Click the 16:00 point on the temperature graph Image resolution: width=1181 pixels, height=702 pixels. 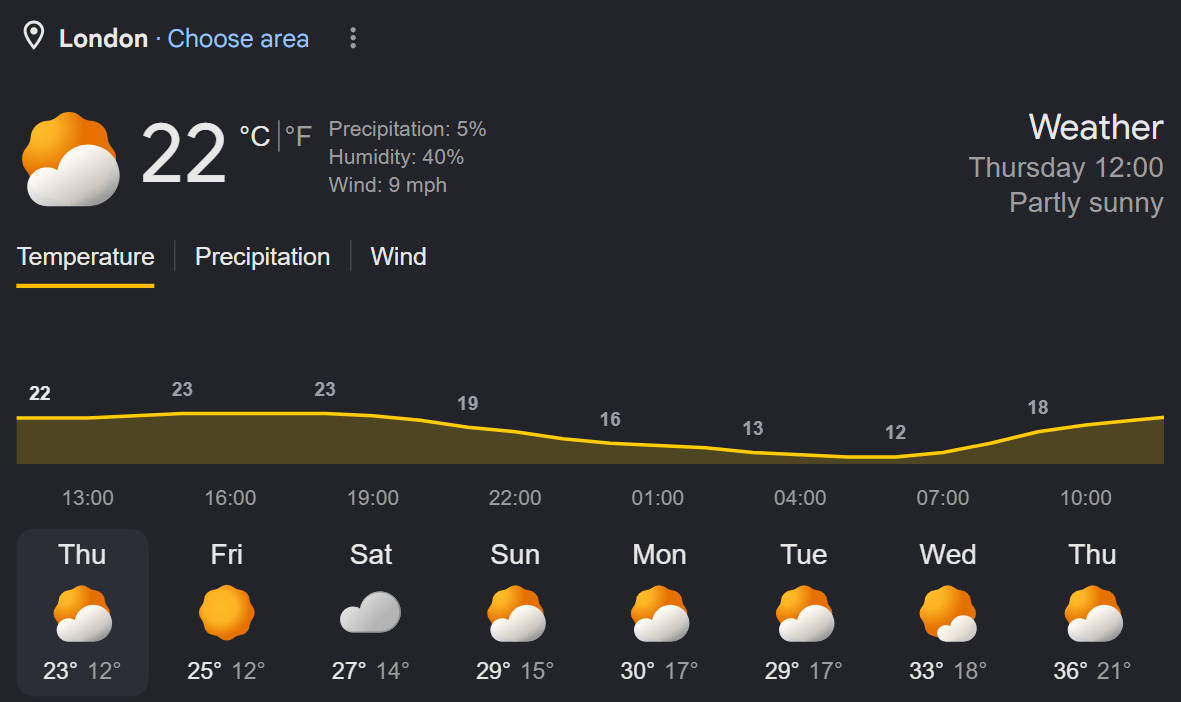(230, 414)
